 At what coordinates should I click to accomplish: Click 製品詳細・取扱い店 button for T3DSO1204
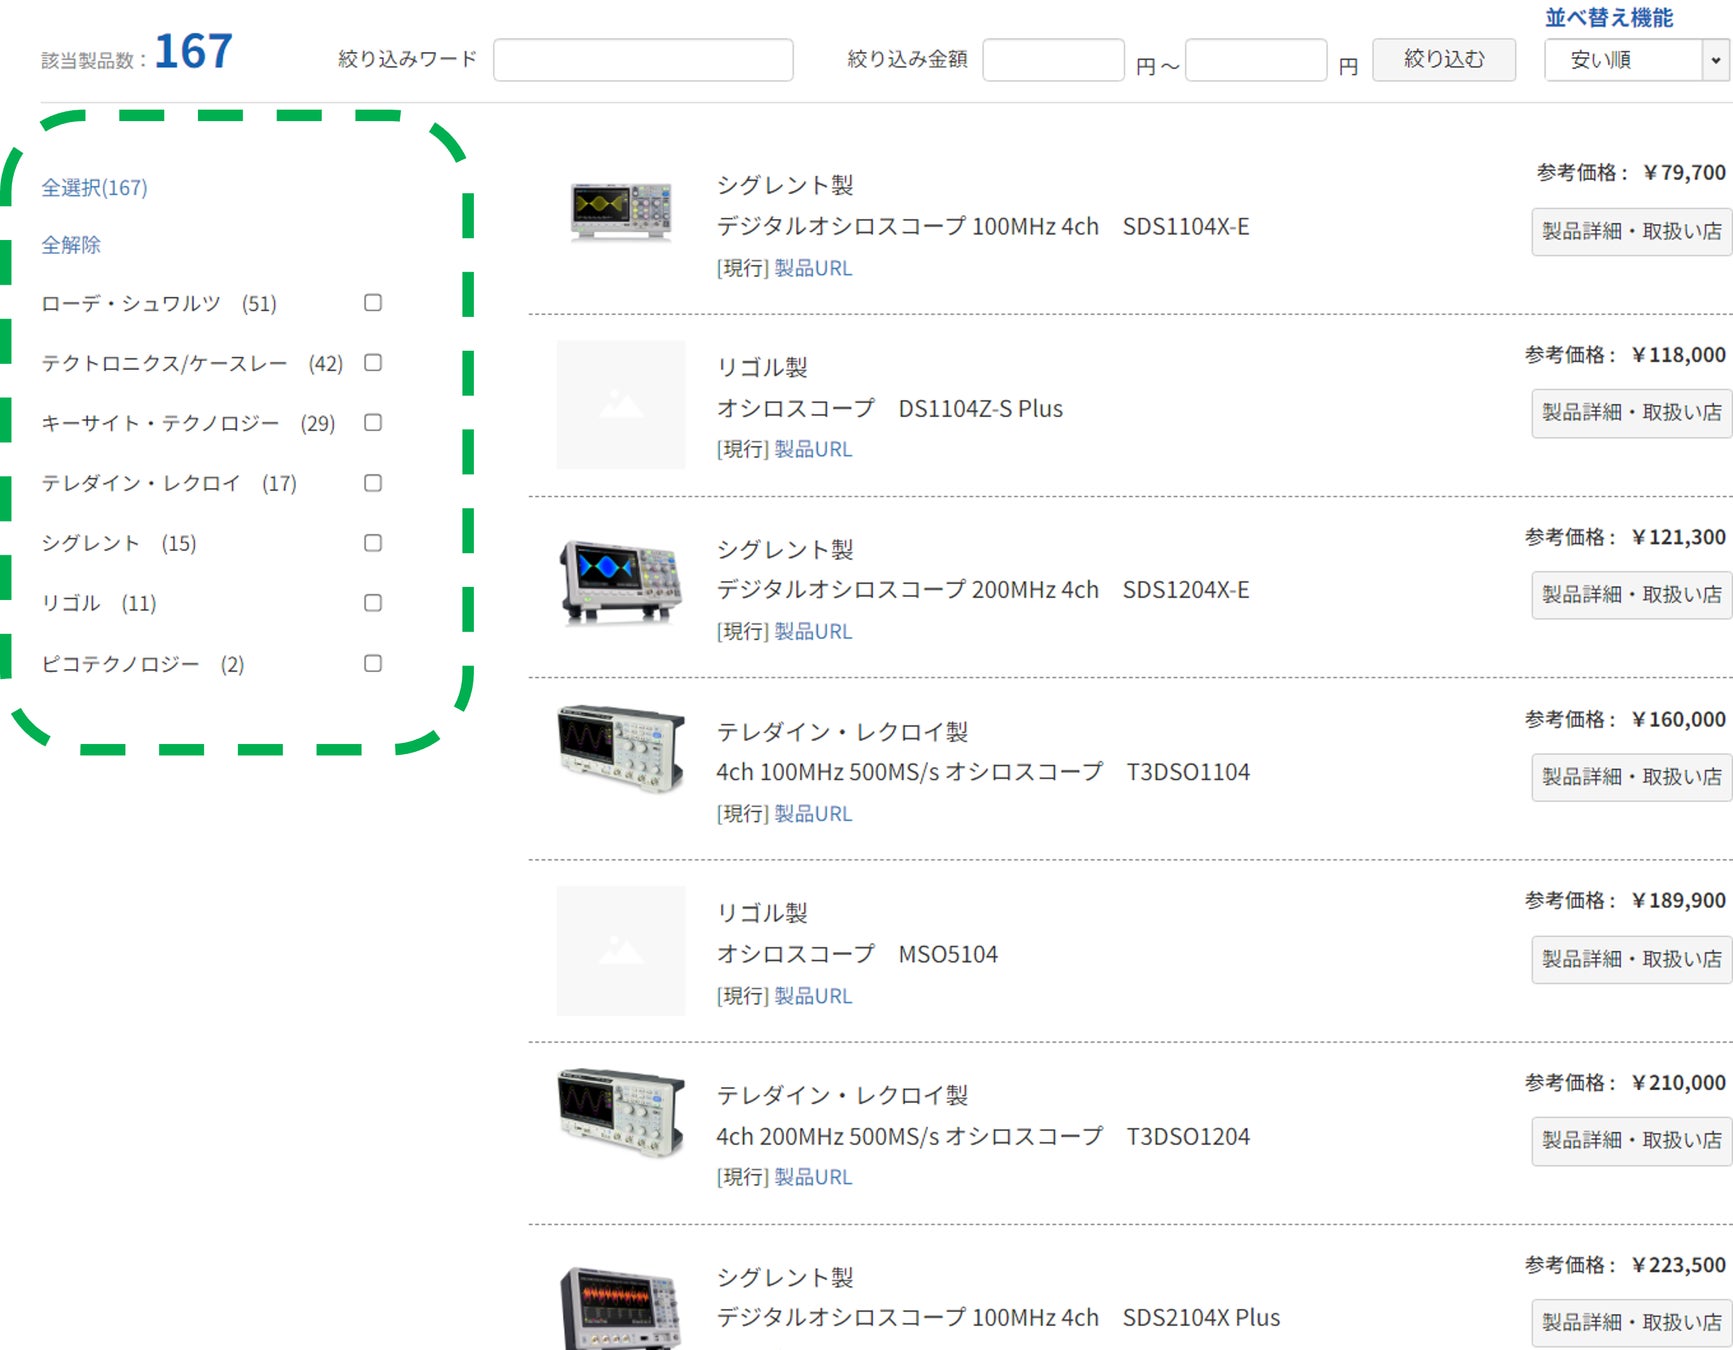click(1632, 1140)
